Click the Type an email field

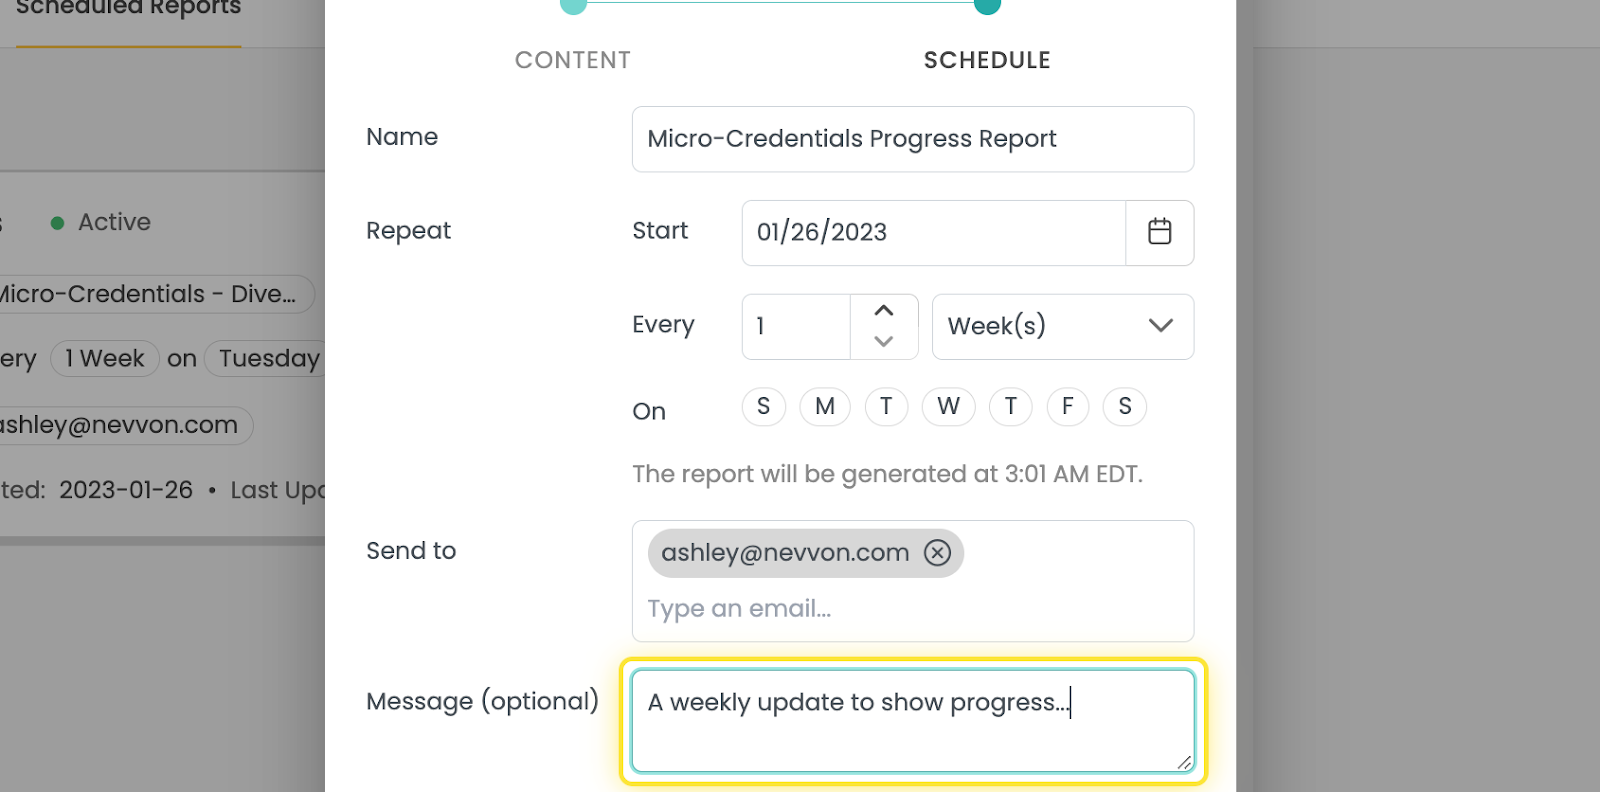tap(913, 608)
